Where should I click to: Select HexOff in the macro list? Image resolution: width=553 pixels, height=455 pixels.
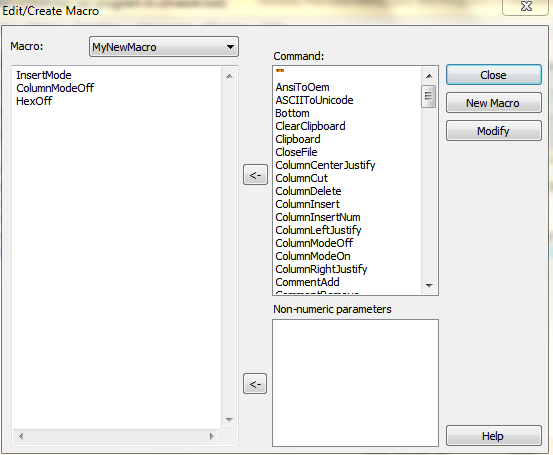pos(34,101)
